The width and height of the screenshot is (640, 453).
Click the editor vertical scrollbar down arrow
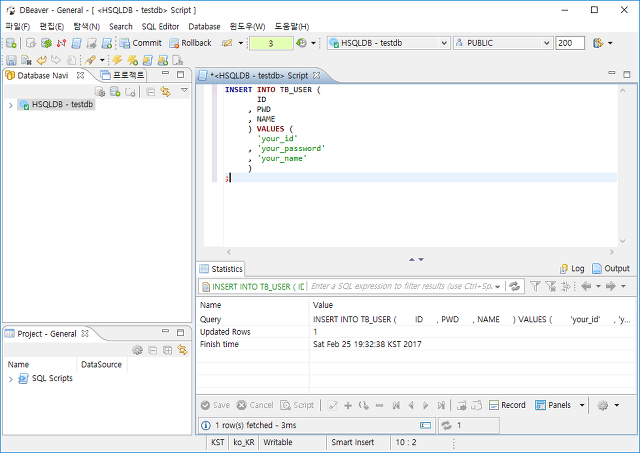coord(622,241)
